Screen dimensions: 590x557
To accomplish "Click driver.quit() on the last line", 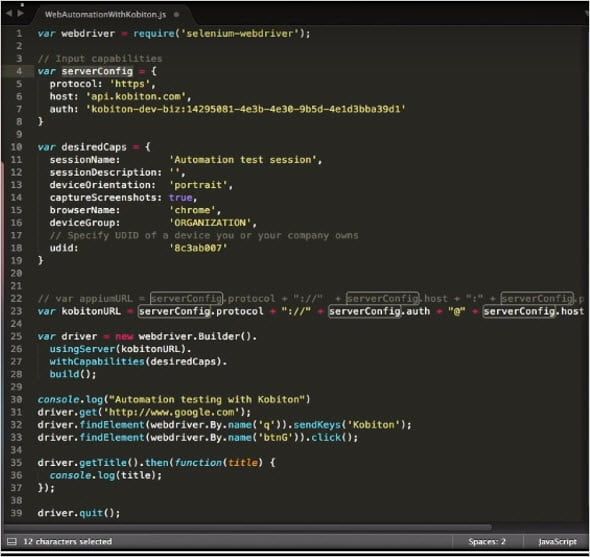I will coord(79,513).
